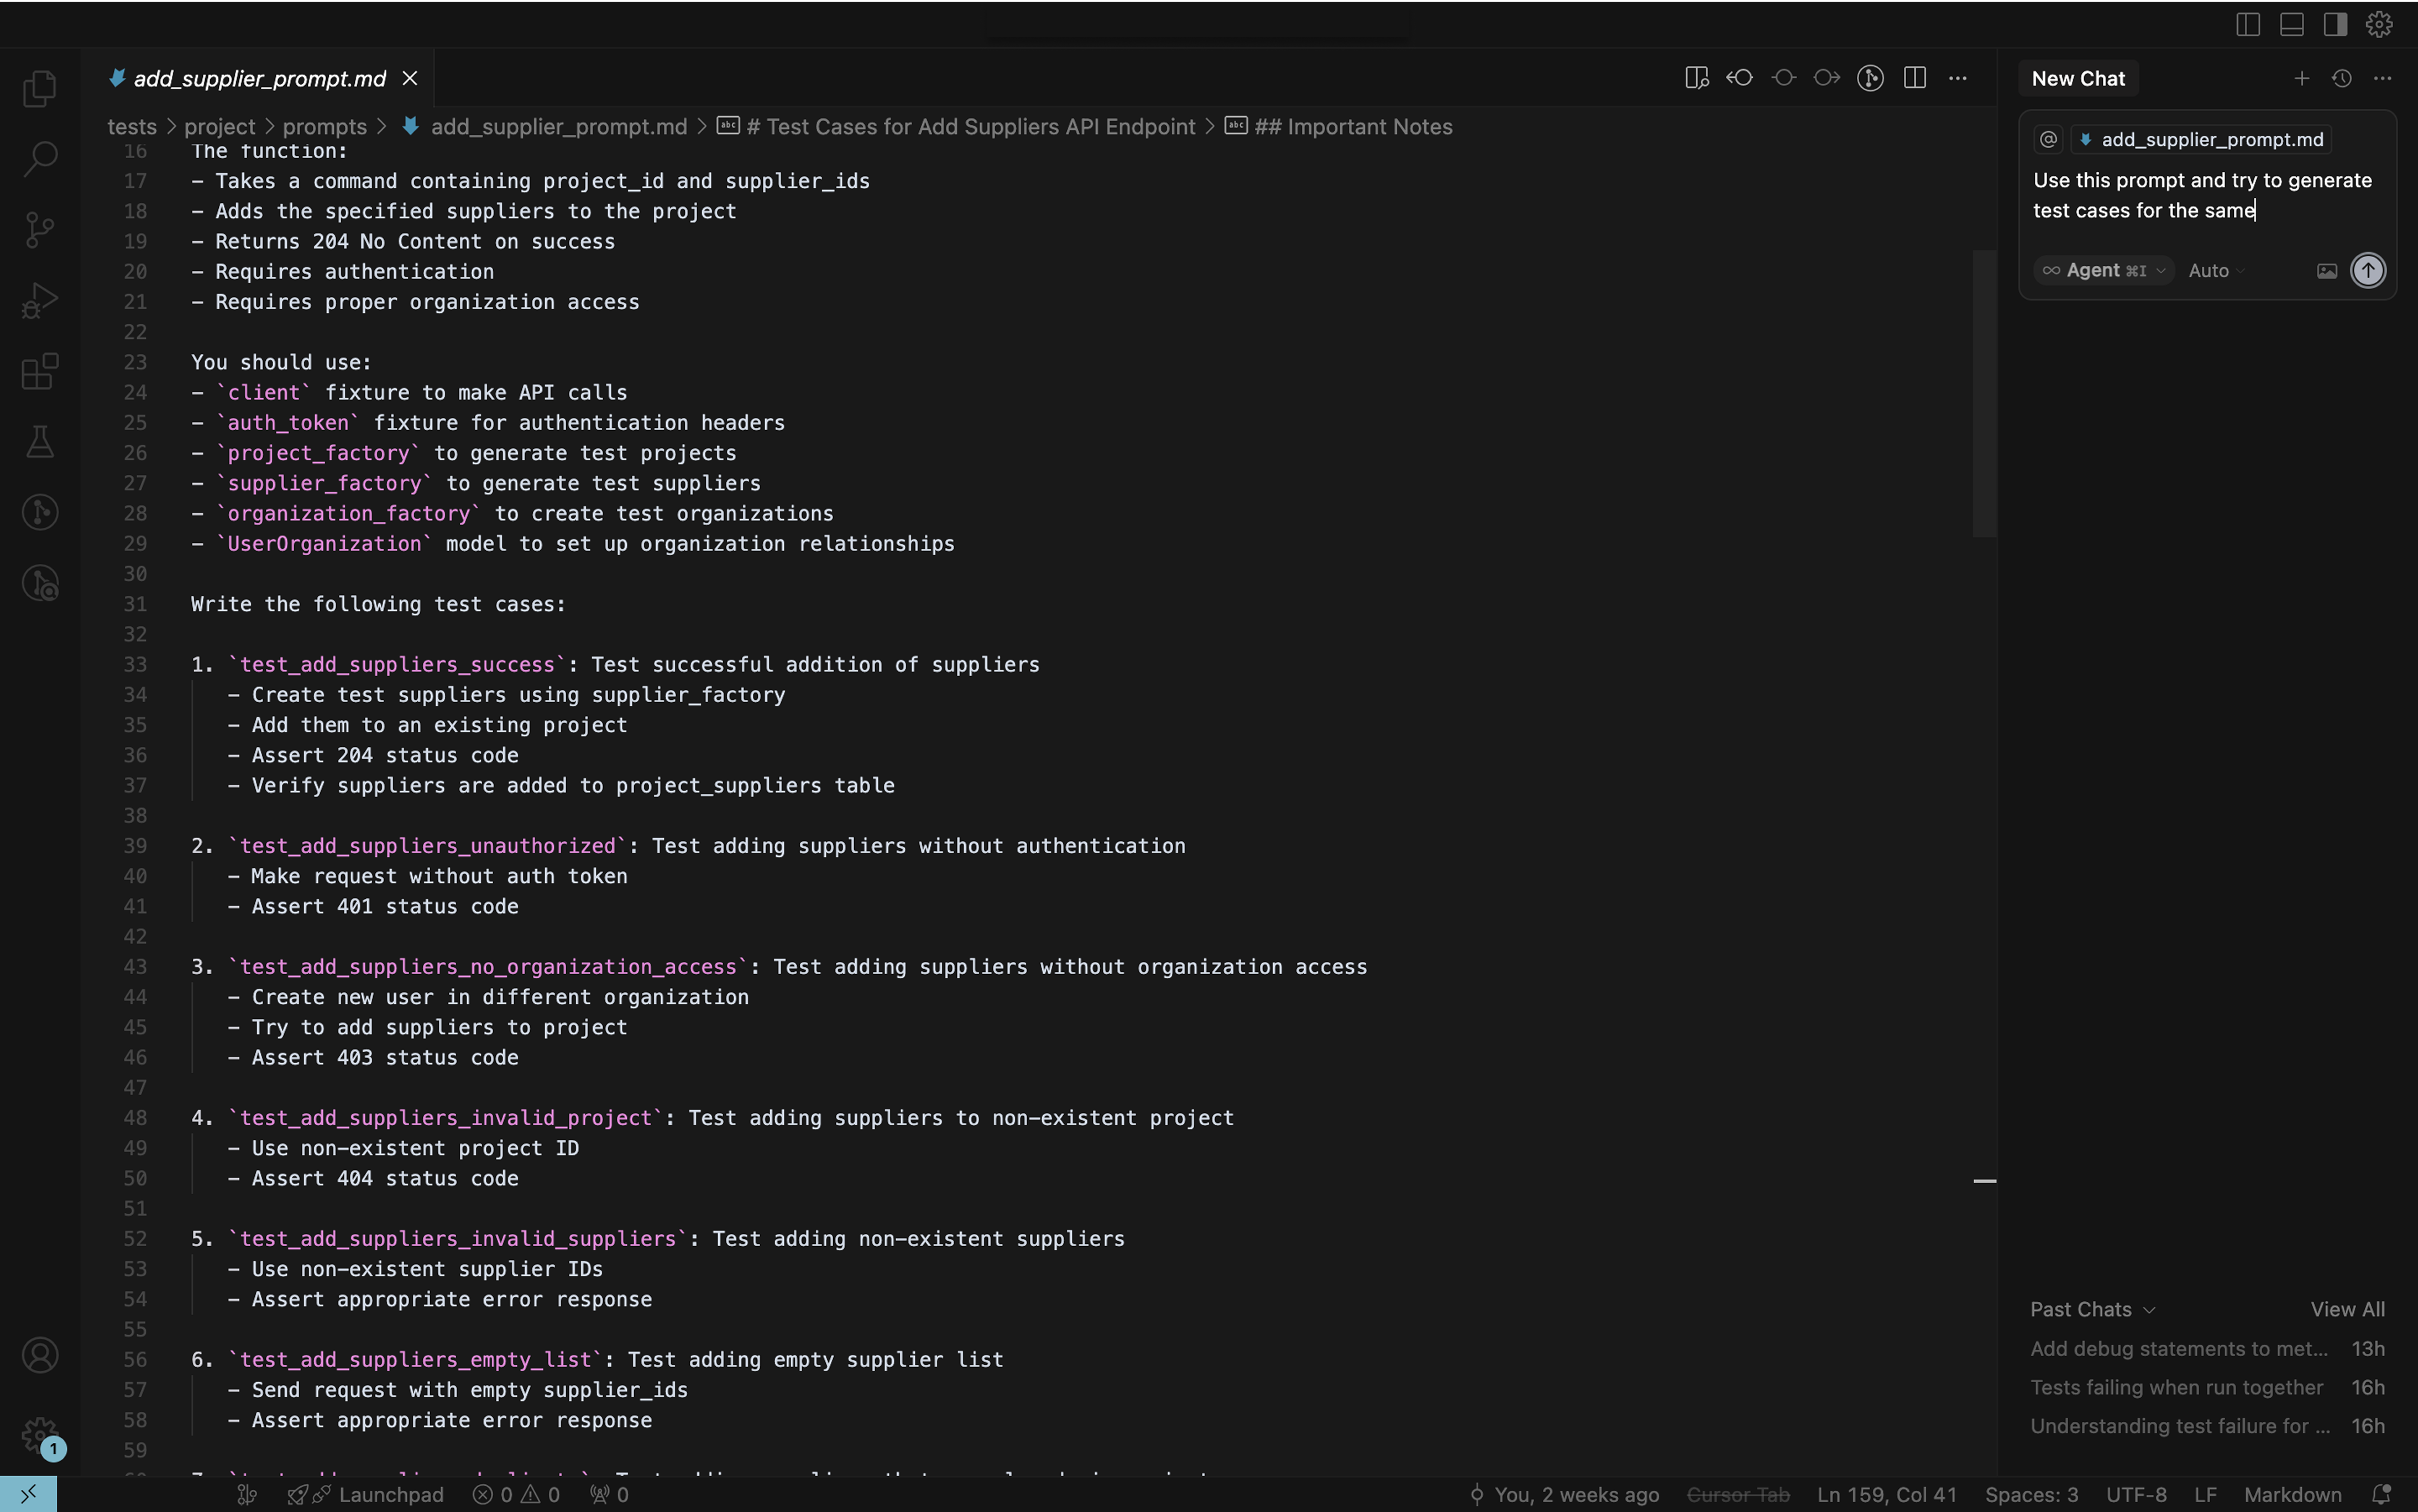The height and width of the screenshot is (1512, 2418).
Task: Select the add_supplier_prompt.md editor tab
Action: coord(259,78)
